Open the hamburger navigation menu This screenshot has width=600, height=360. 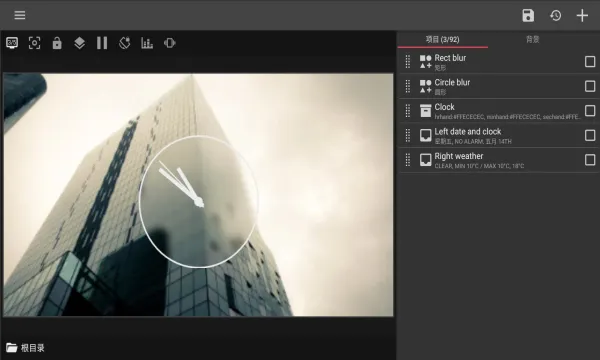pos(20,15)
